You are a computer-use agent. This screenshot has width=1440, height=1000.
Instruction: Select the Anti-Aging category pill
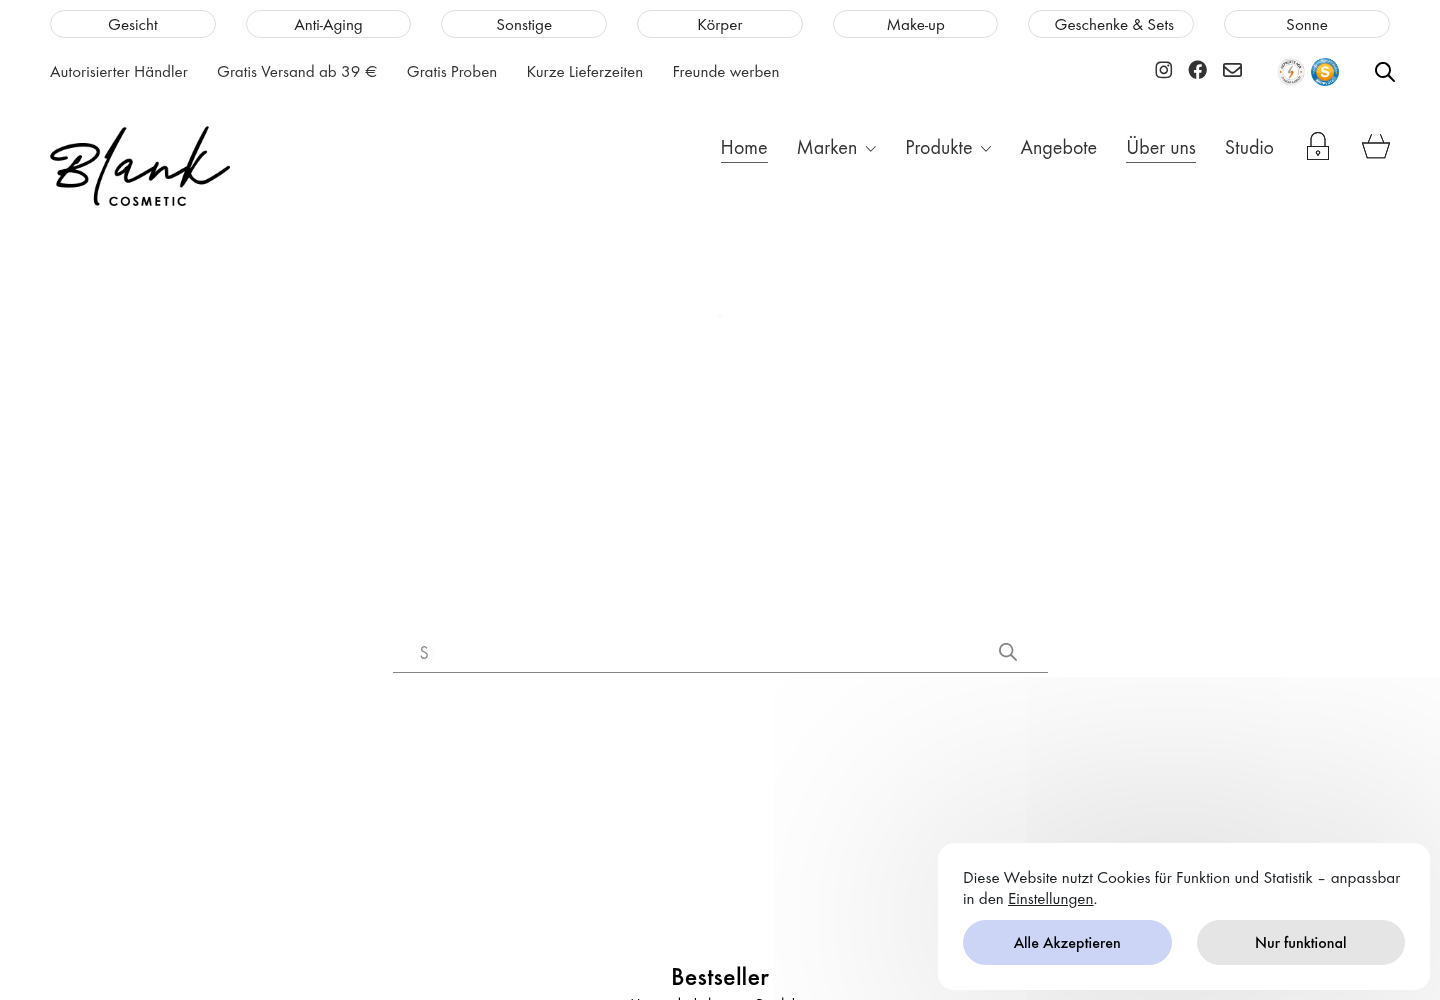[x=328, y=24]
